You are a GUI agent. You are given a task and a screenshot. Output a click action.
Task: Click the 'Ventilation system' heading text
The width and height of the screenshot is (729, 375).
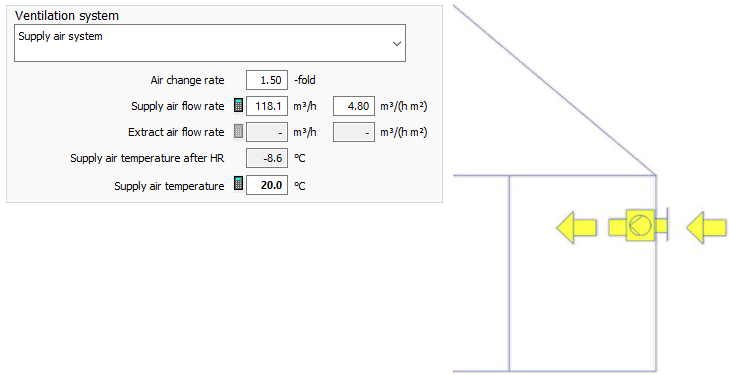click(x=67, y=15)
